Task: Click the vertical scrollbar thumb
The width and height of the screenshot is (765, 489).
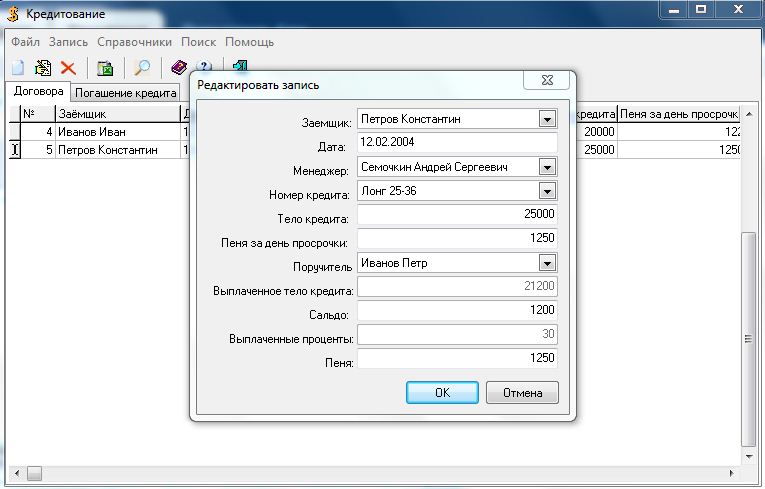Action: [x=748, y=339]
